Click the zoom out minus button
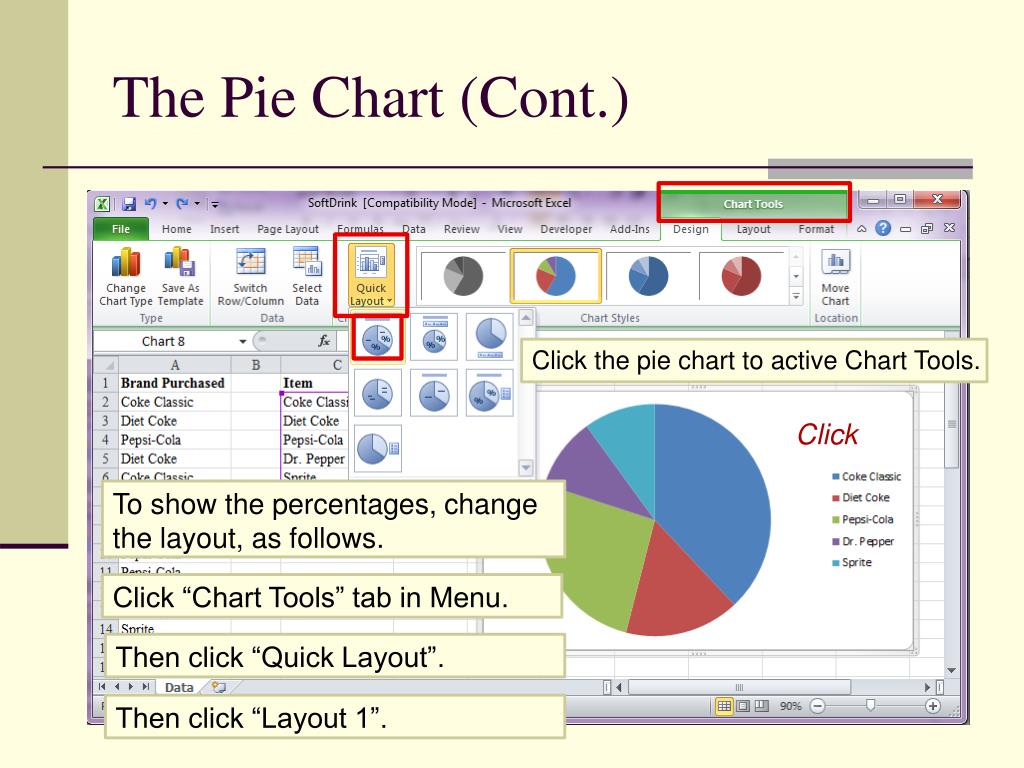1024x768 pixels. point(818,706)
